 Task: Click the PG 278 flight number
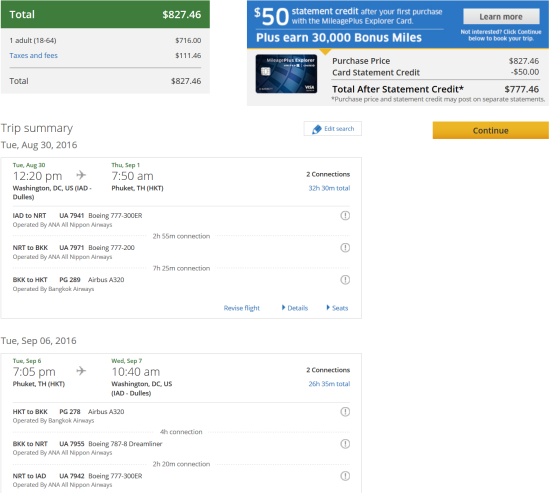point(70,412)
